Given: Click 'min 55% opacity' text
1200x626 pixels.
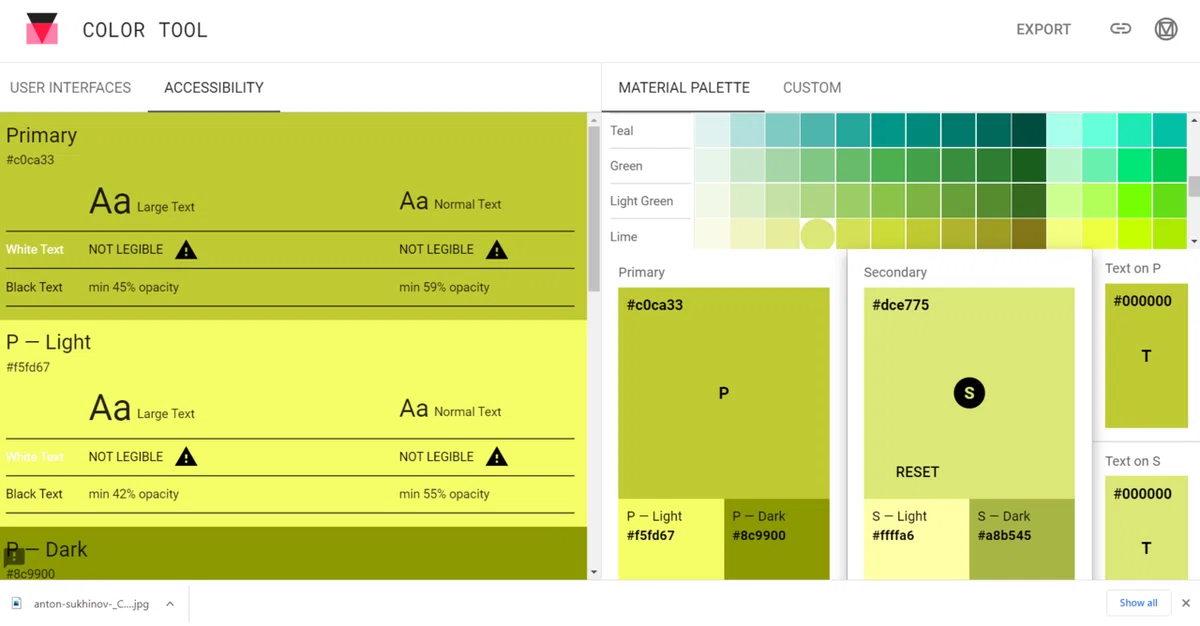Looking at the screenshot, I should tap(444, 494).
